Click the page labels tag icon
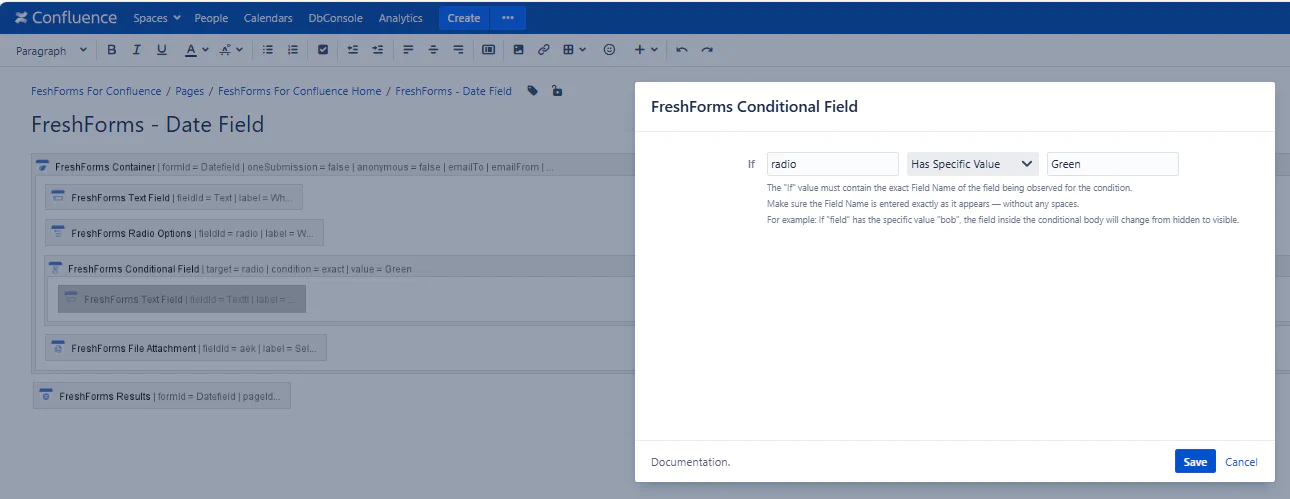 533,91
